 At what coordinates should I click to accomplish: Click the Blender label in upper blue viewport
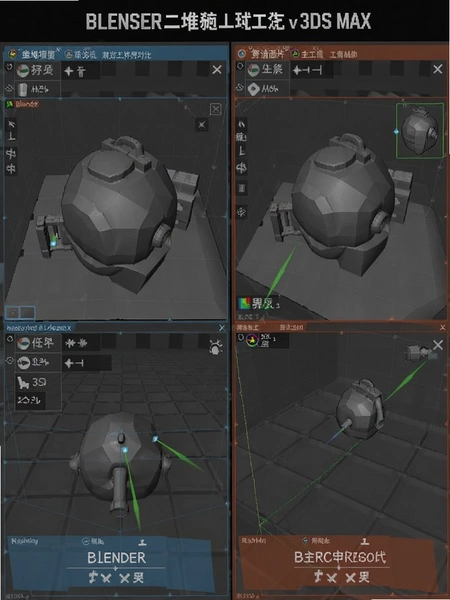click(x=26, y=104)
